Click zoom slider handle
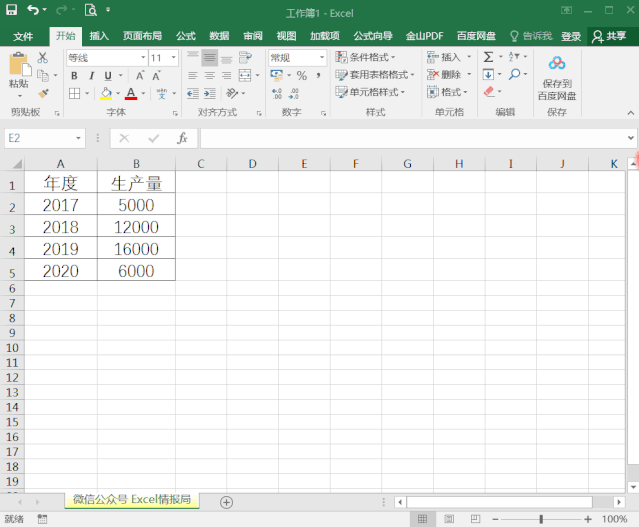This screenshot has width=639, height=527. click(541, 519)
